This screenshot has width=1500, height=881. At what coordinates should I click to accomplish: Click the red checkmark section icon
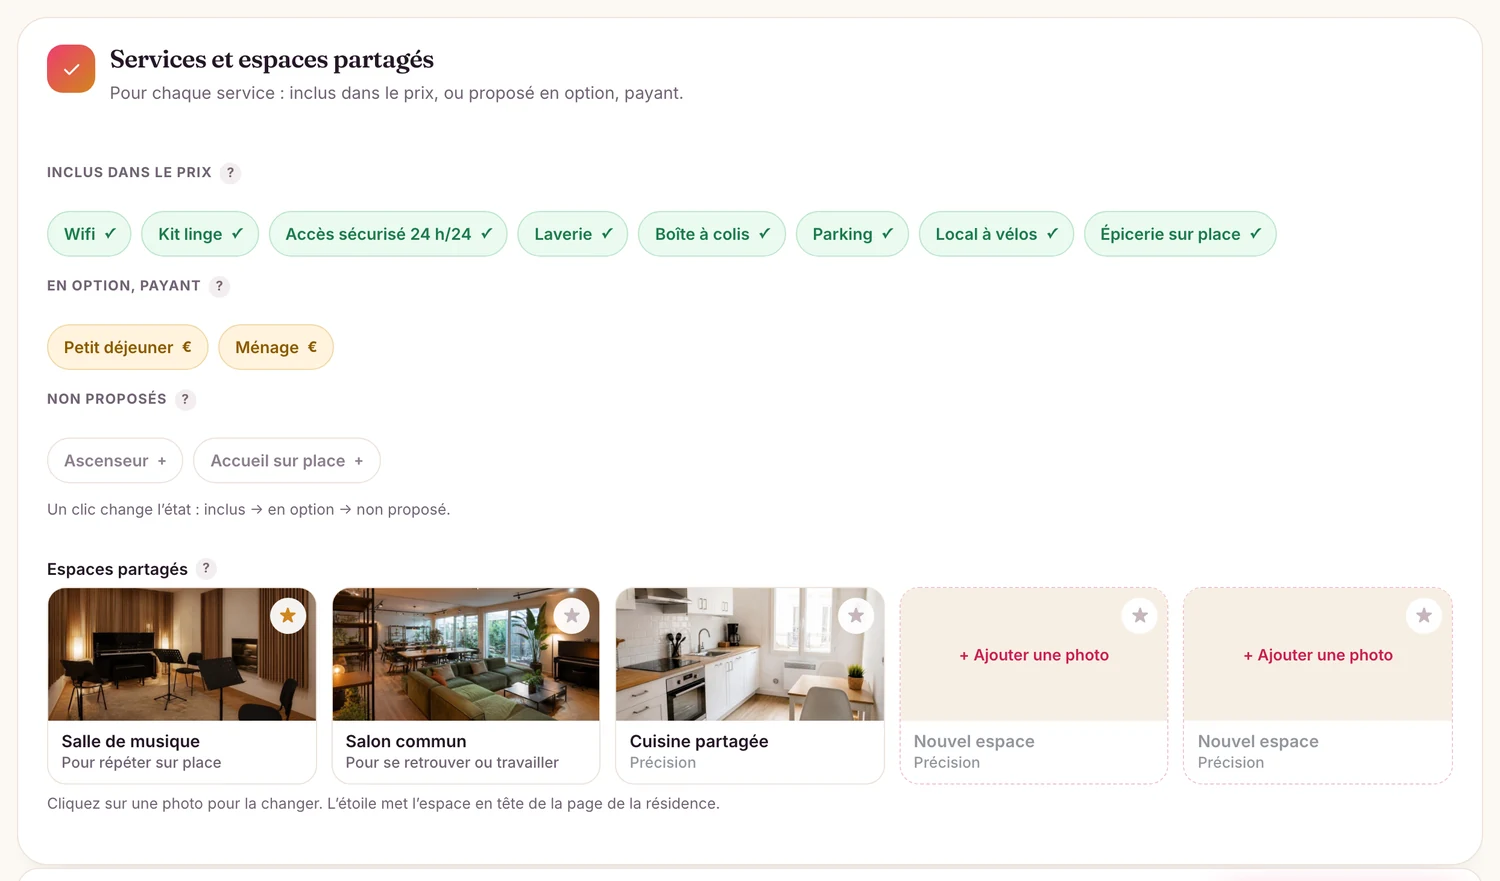71,69
